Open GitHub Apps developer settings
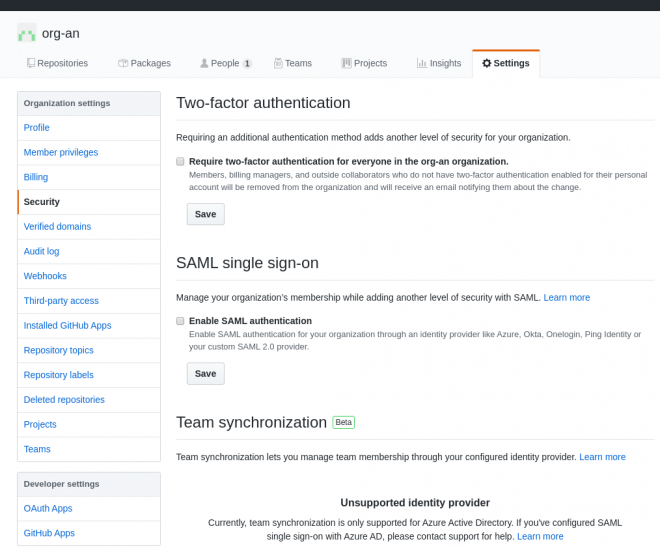This screenshot has height=548, width=660. pyautogui.click(x=89, y=533)
